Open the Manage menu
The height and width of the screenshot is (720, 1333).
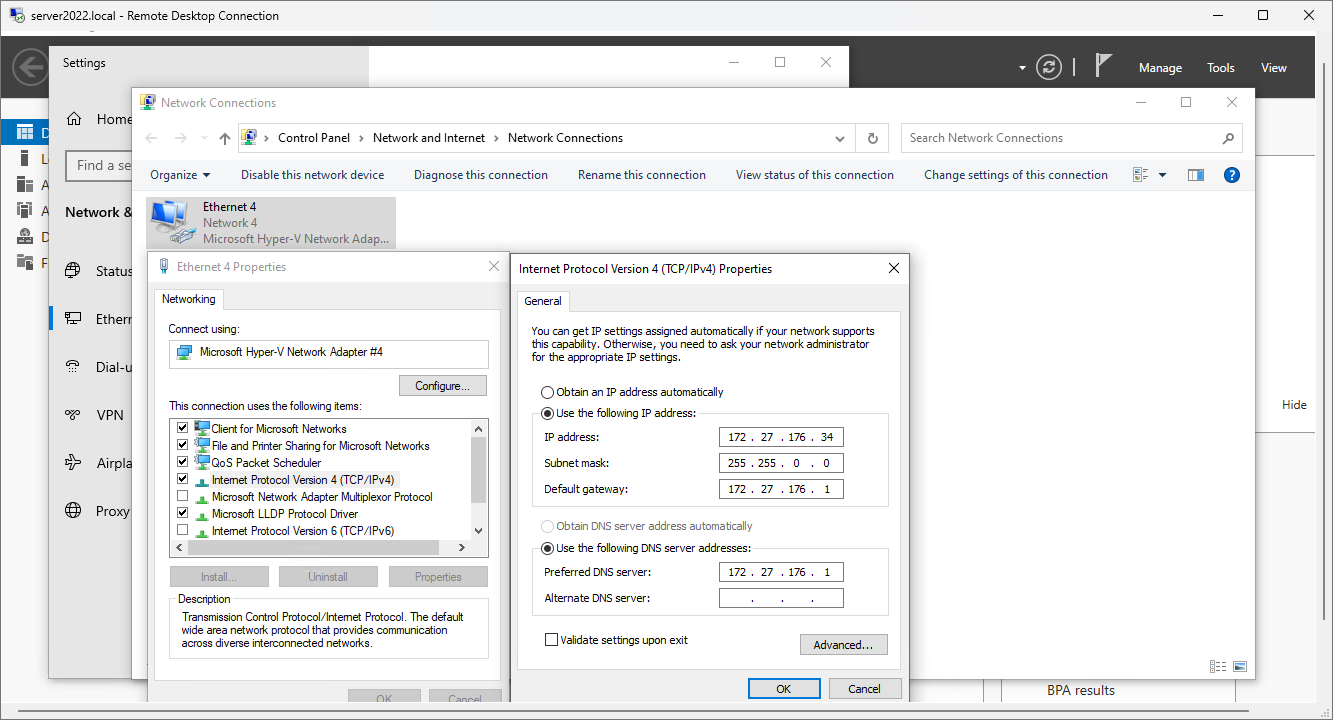coord(1160,68)
